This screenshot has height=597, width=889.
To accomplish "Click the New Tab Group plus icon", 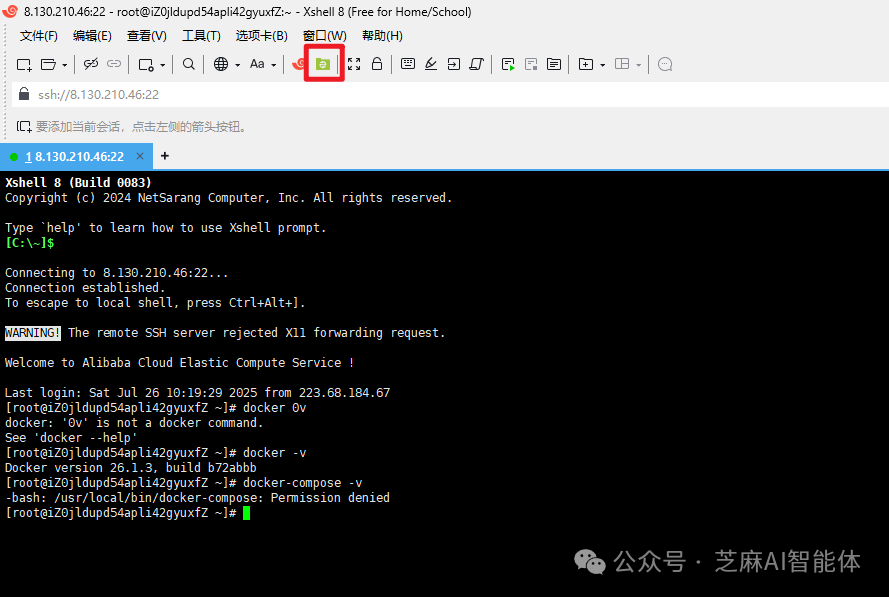I will (586, 64).
